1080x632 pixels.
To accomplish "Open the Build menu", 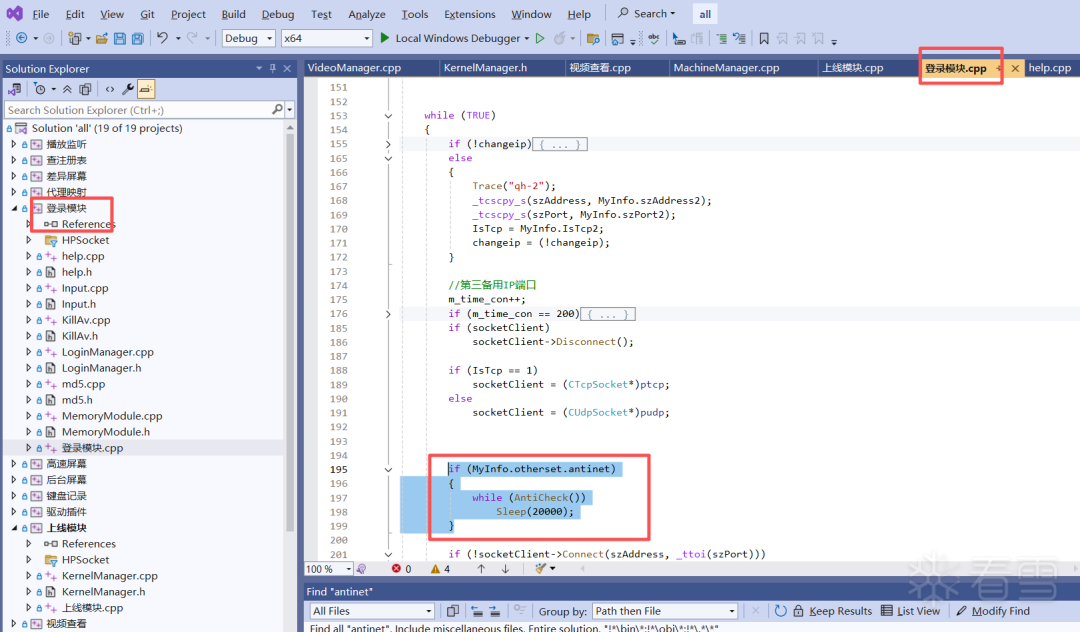I will tap(233, 14).
